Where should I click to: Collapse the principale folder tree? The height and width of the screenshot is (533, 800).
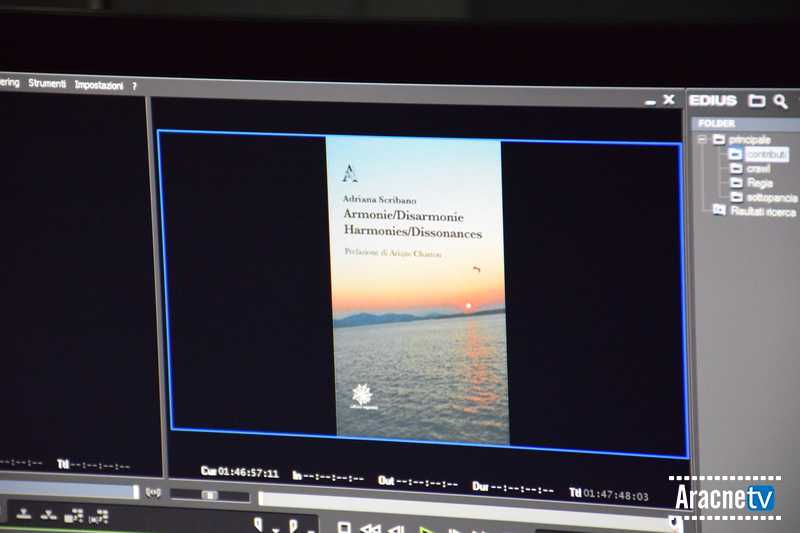coord(702,139)
